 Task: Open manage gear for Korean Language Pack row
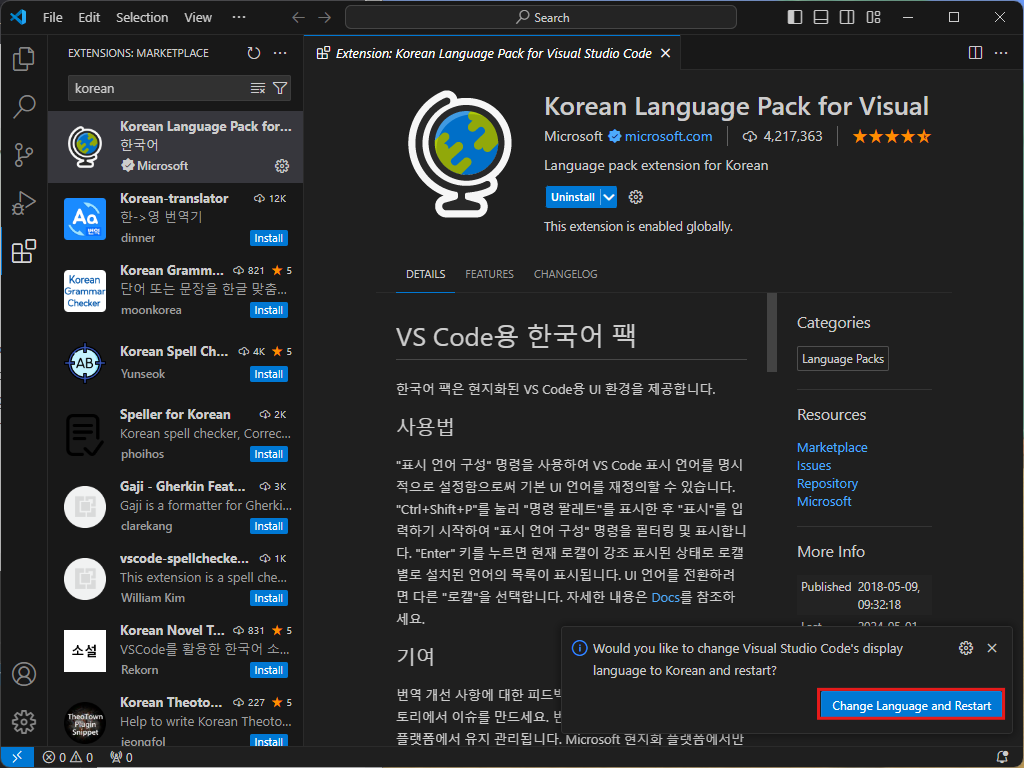pos(281,166)
